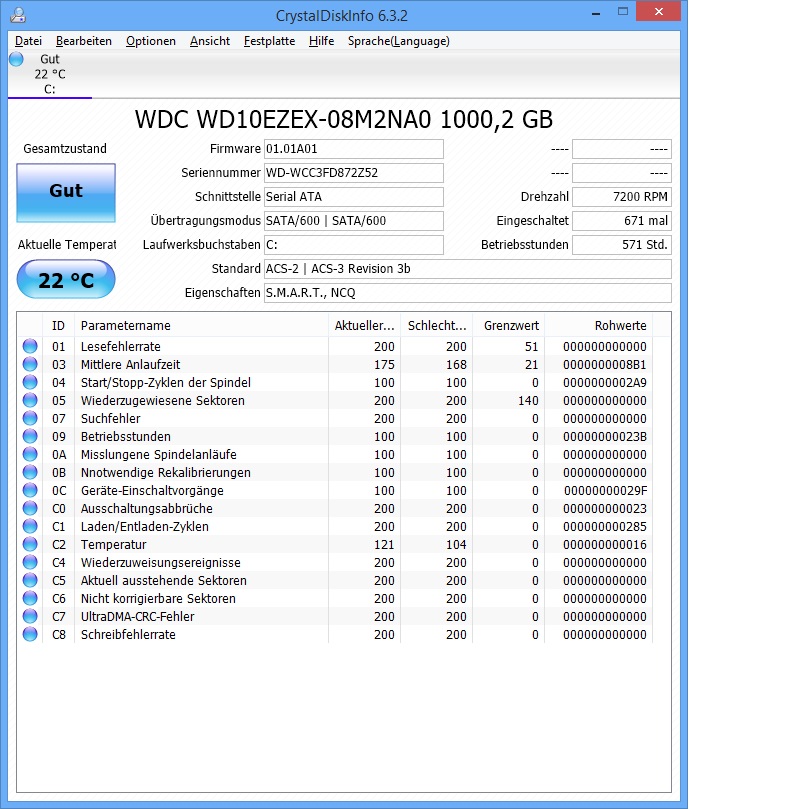800x809 pixels.
Task: Click status orb of Mittlere Anlaufzeit row
Action: tap(30, 364)
